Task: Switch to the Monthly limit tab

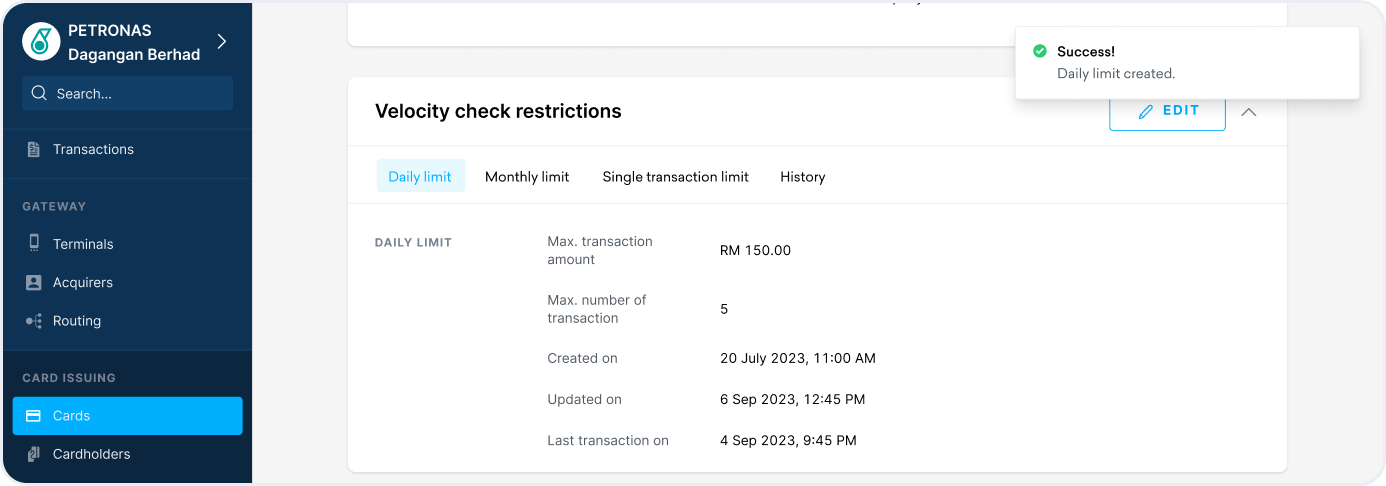Action: click(x=527, y=176)
